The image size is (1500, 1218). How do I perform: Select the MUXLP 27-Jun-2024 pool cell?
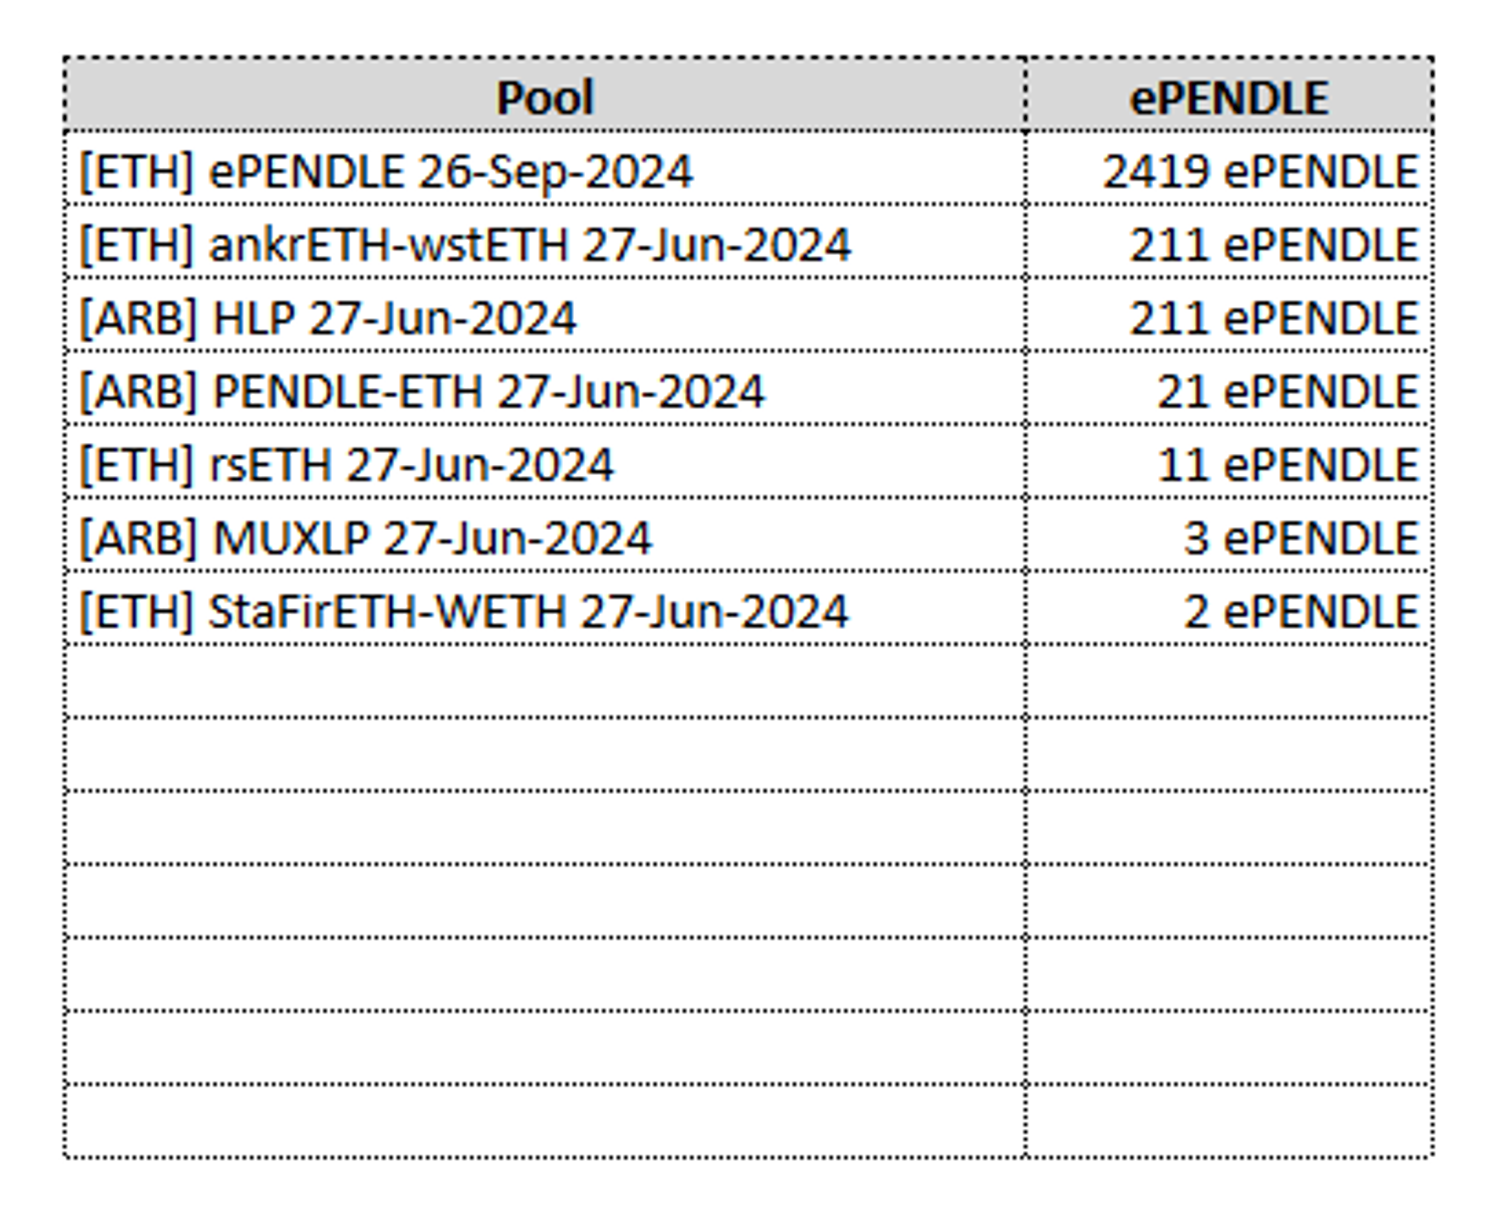tap(366, 538)
